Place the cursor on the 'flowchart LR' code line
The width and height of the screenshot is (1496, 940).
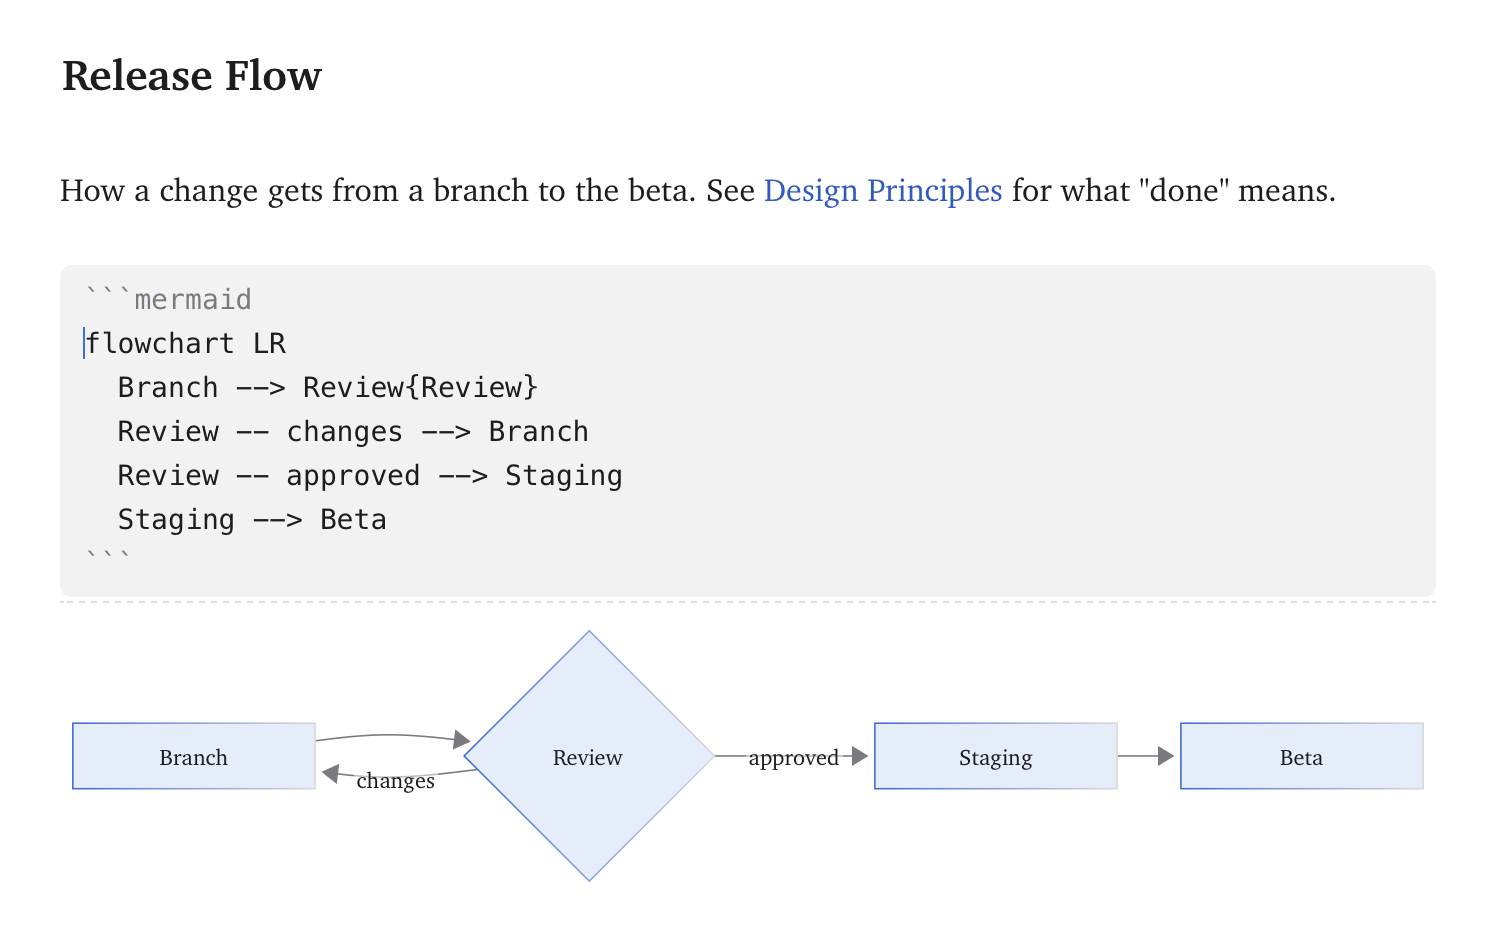coord(186,344)
